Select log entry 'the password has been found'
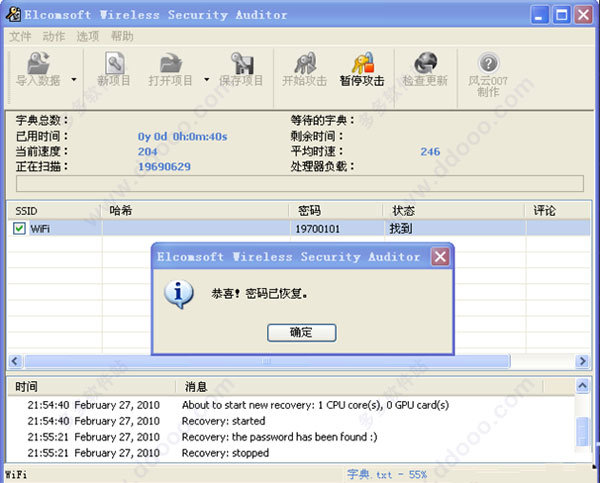 click(x=280, y=437)
